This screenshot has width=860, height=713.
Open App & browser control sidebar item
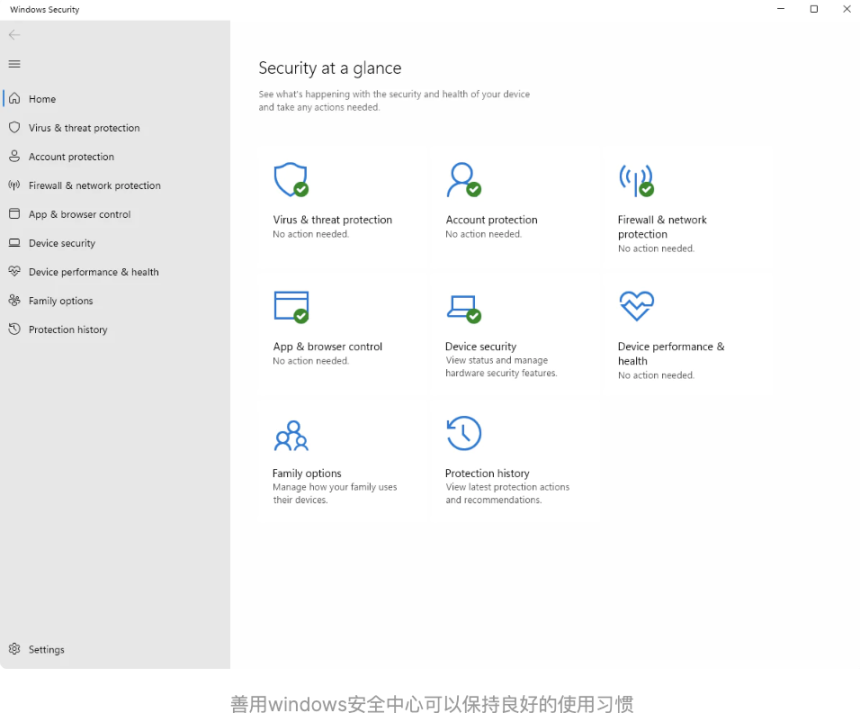click(x=79, y=215)
